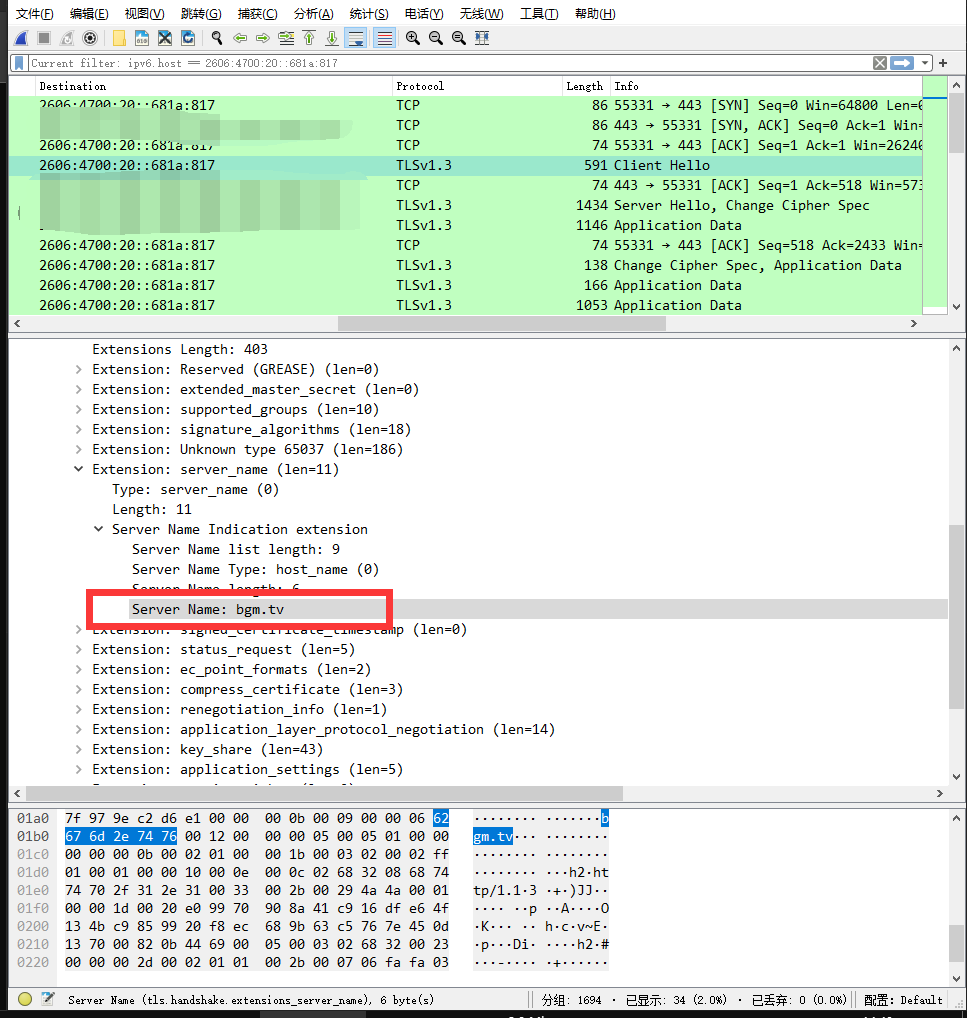The image size is (967, 1018).
Task: Open the 分析(A) menu
Action: (x=313, y=13)
